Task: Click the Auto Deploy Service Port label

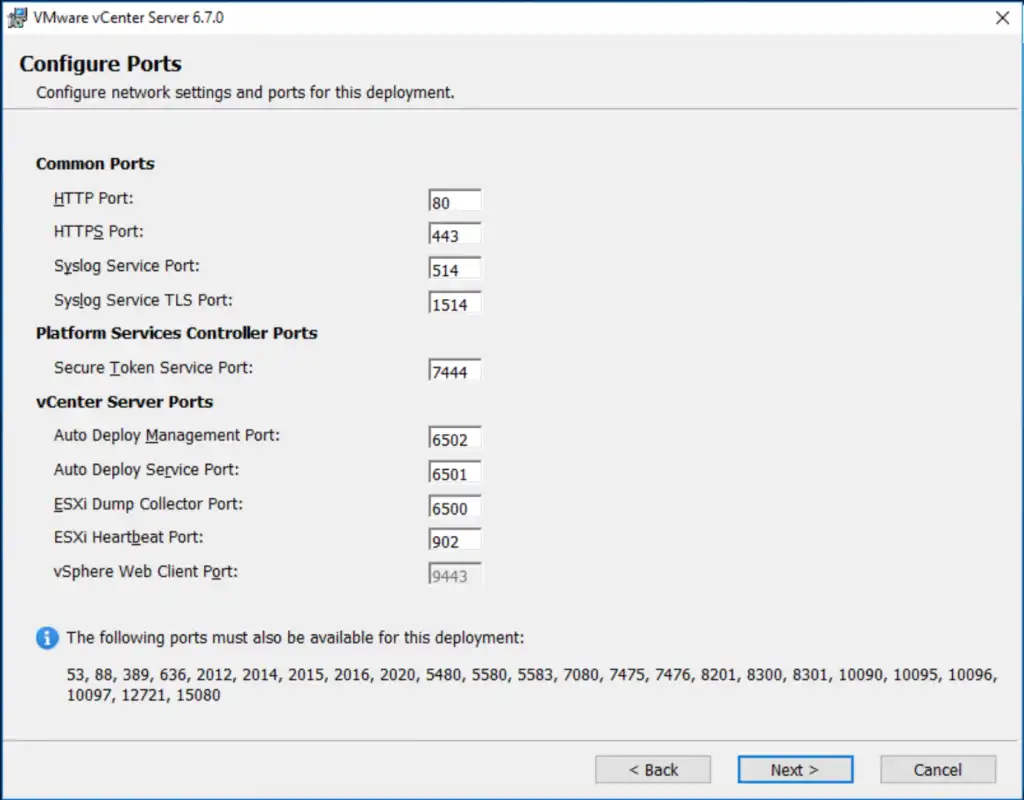Action: (x=146, y=470)
